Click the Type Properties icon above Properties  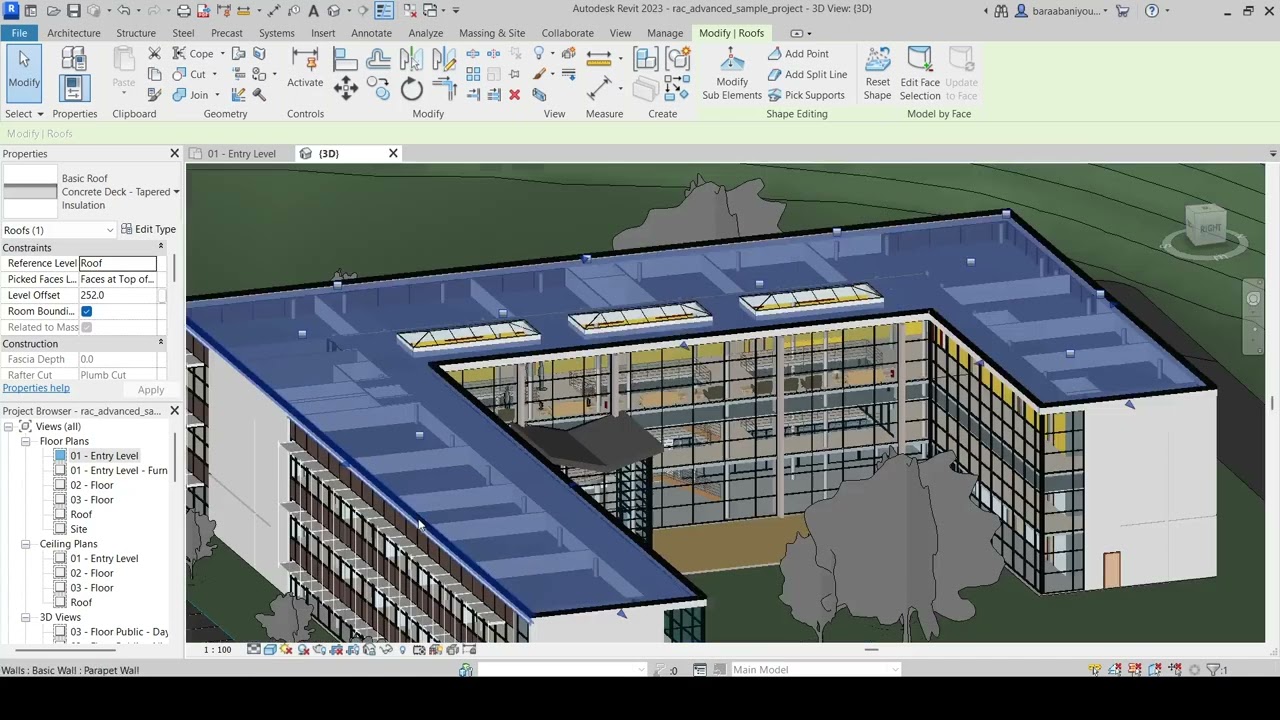pyautogui.click(x=73, y=57)
